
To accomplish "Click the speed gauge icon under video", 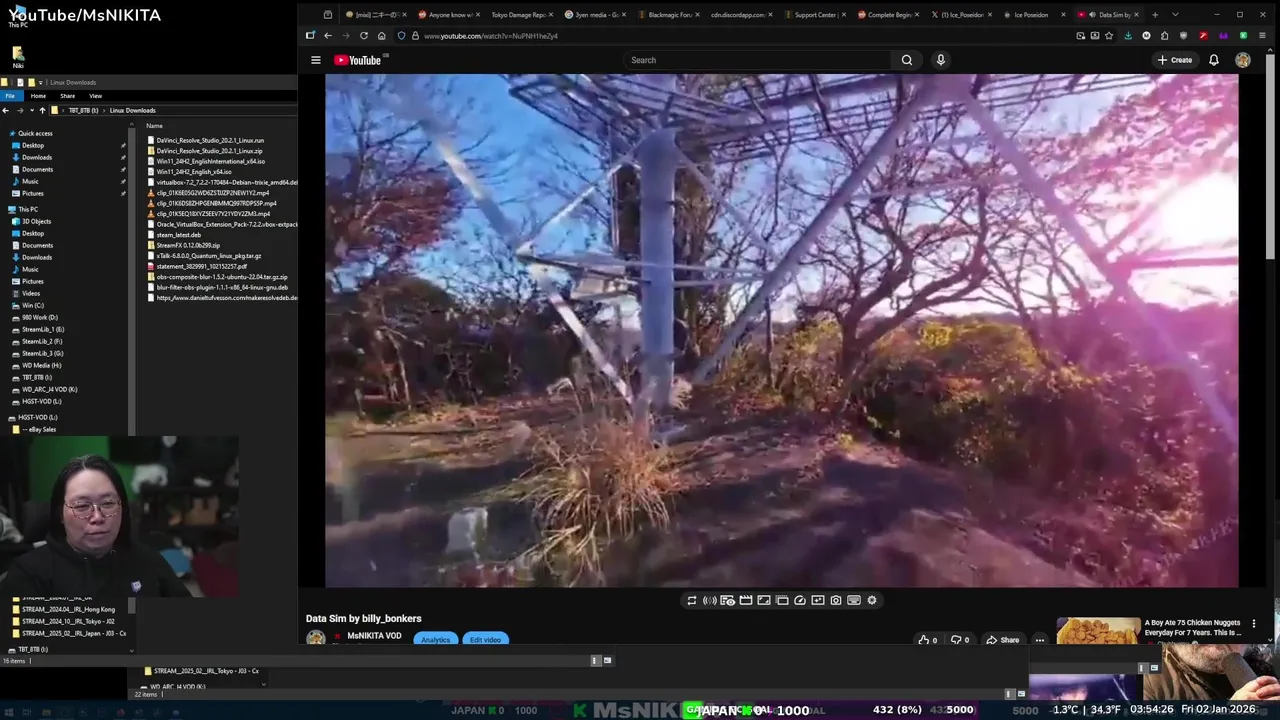I will pyautogui.click(x=800, y=600).
